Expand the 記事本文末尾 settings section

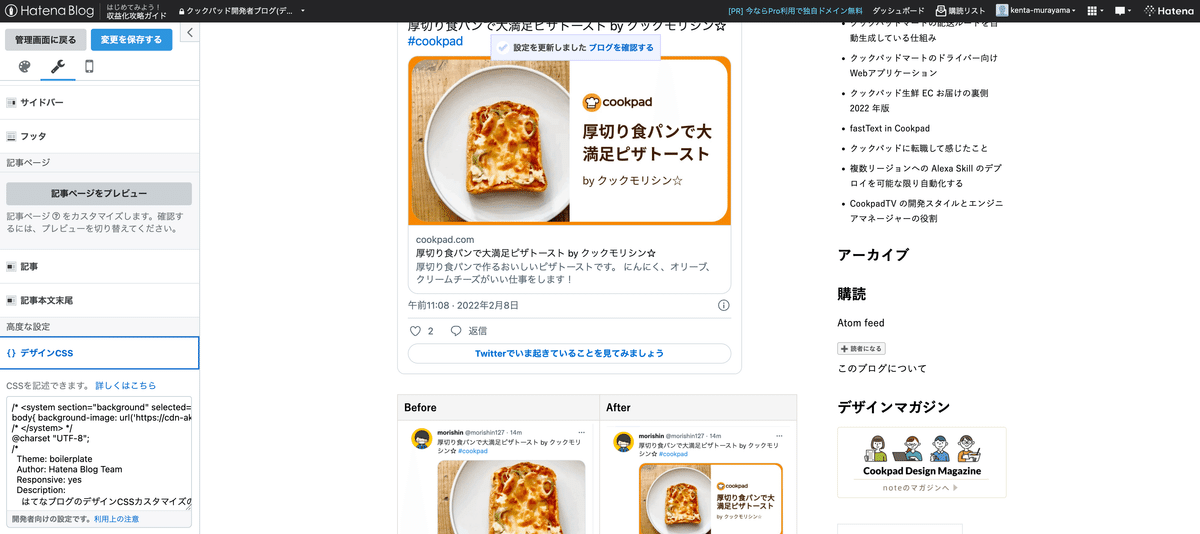(100, 300)
